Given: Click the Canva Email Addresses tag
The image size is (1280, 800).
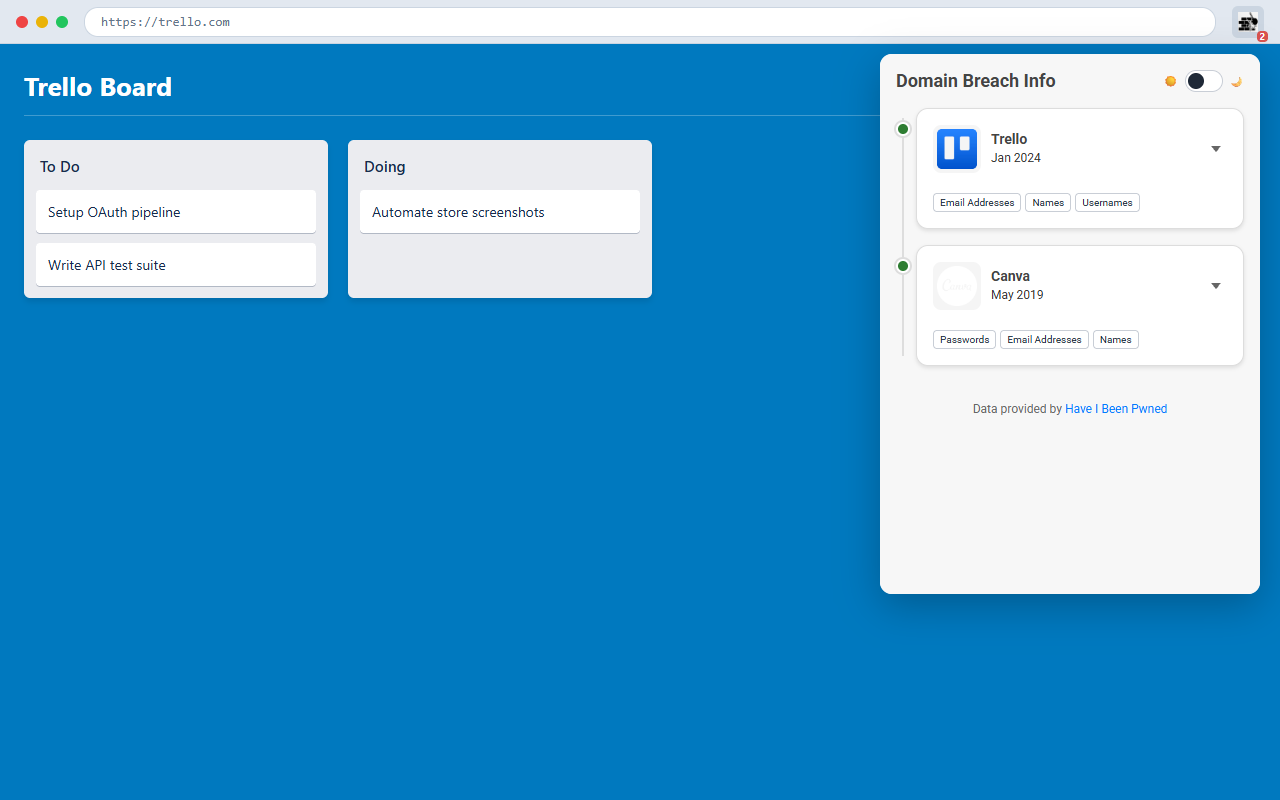Looking at the screenshot, I should 1044,340.
